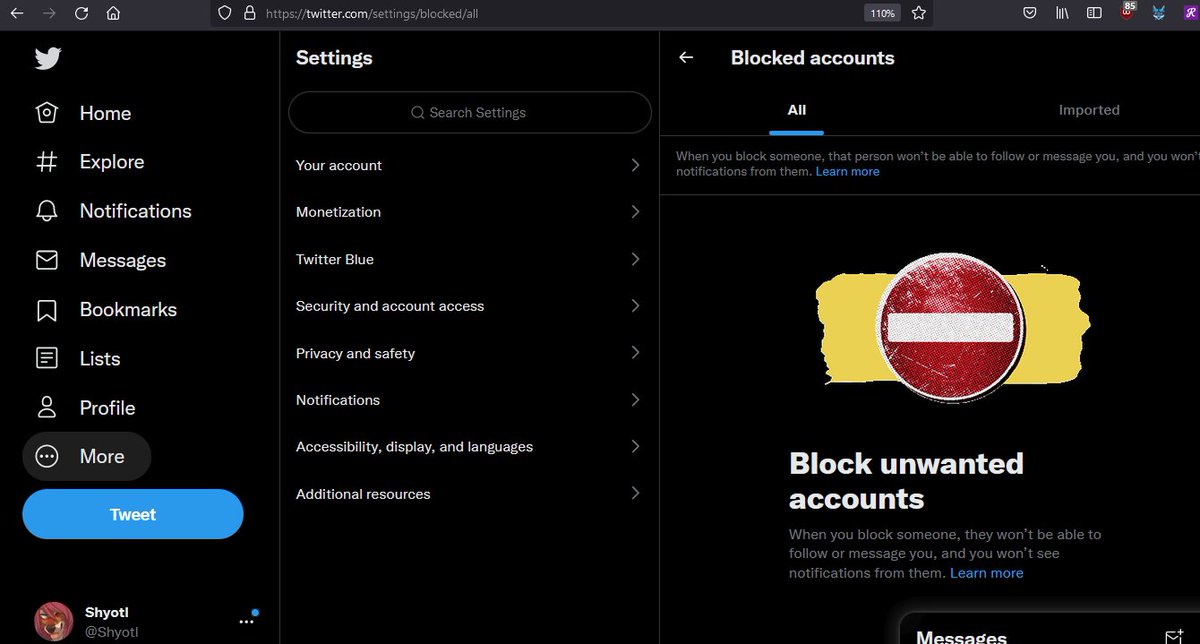Compose new message icon in Messages drawer
The width and height of the screenshot is (1200, 644).
pyautogui.click(x=1174, y=636)
